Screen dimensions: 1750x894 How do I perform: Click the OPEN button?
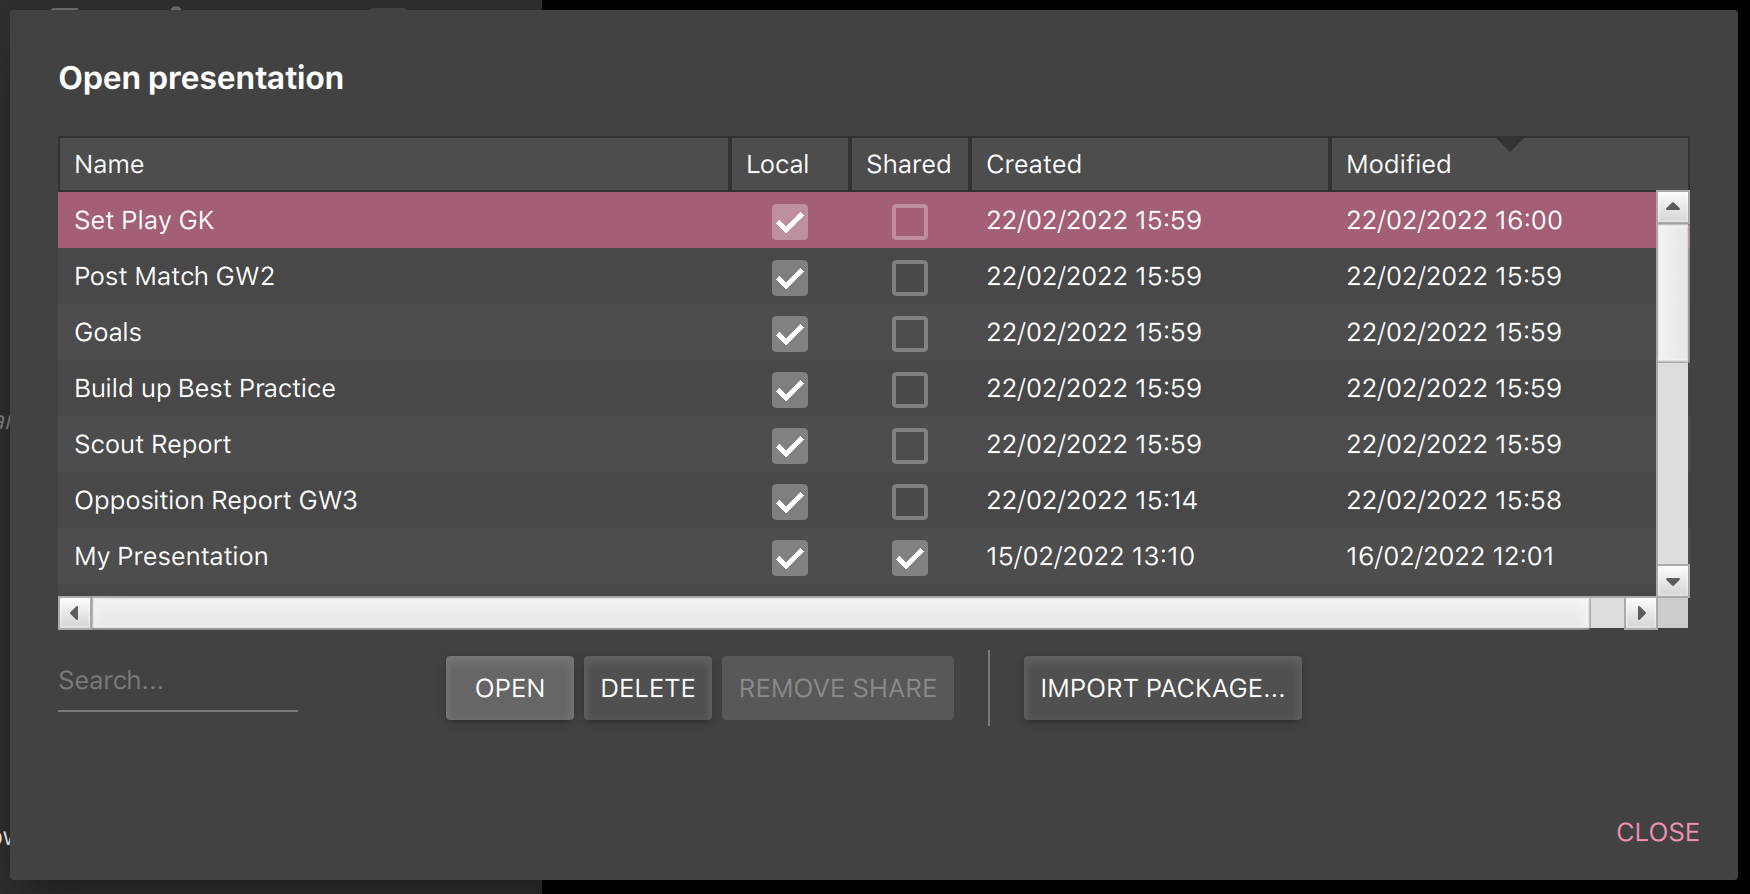click(510, 688)
